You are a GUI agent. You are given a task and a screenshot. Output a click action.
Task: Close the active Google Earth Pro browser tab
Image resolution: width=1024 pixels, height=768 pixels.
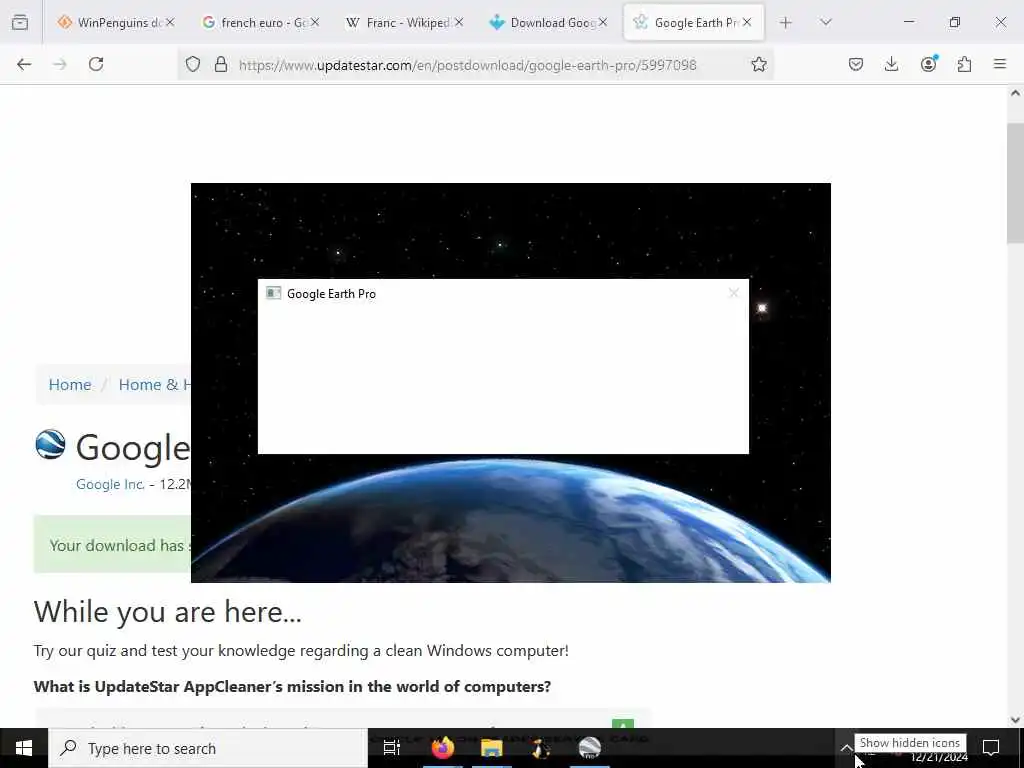point(747,22)
